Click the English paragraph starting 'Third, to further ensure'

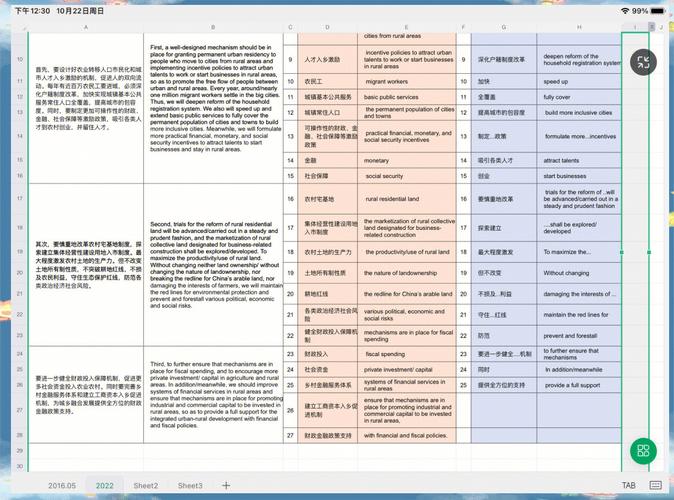point(214,395)
